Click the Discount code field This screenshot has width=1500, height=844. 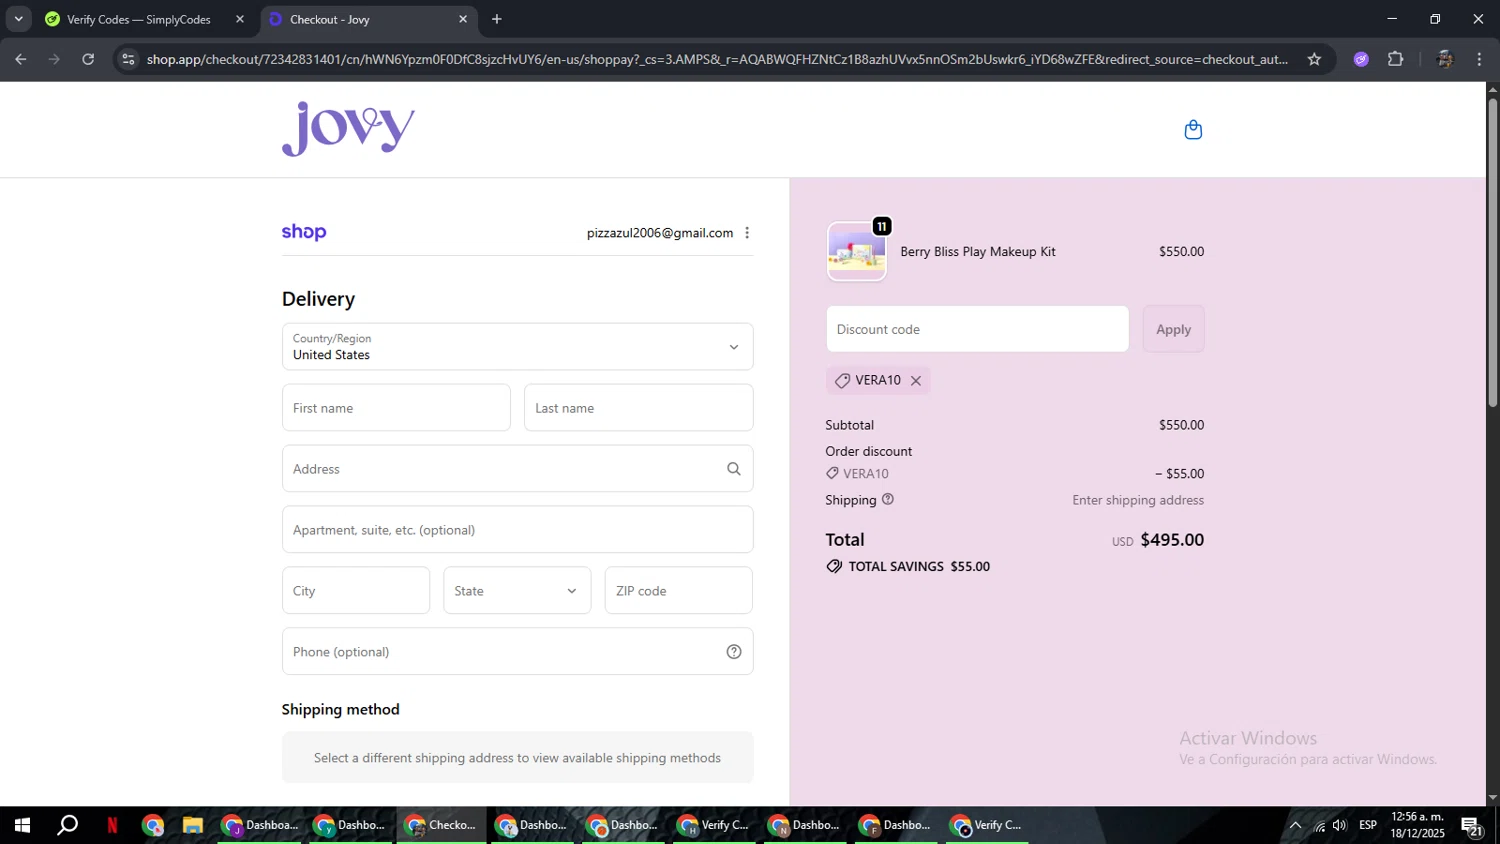click(977, 329)
